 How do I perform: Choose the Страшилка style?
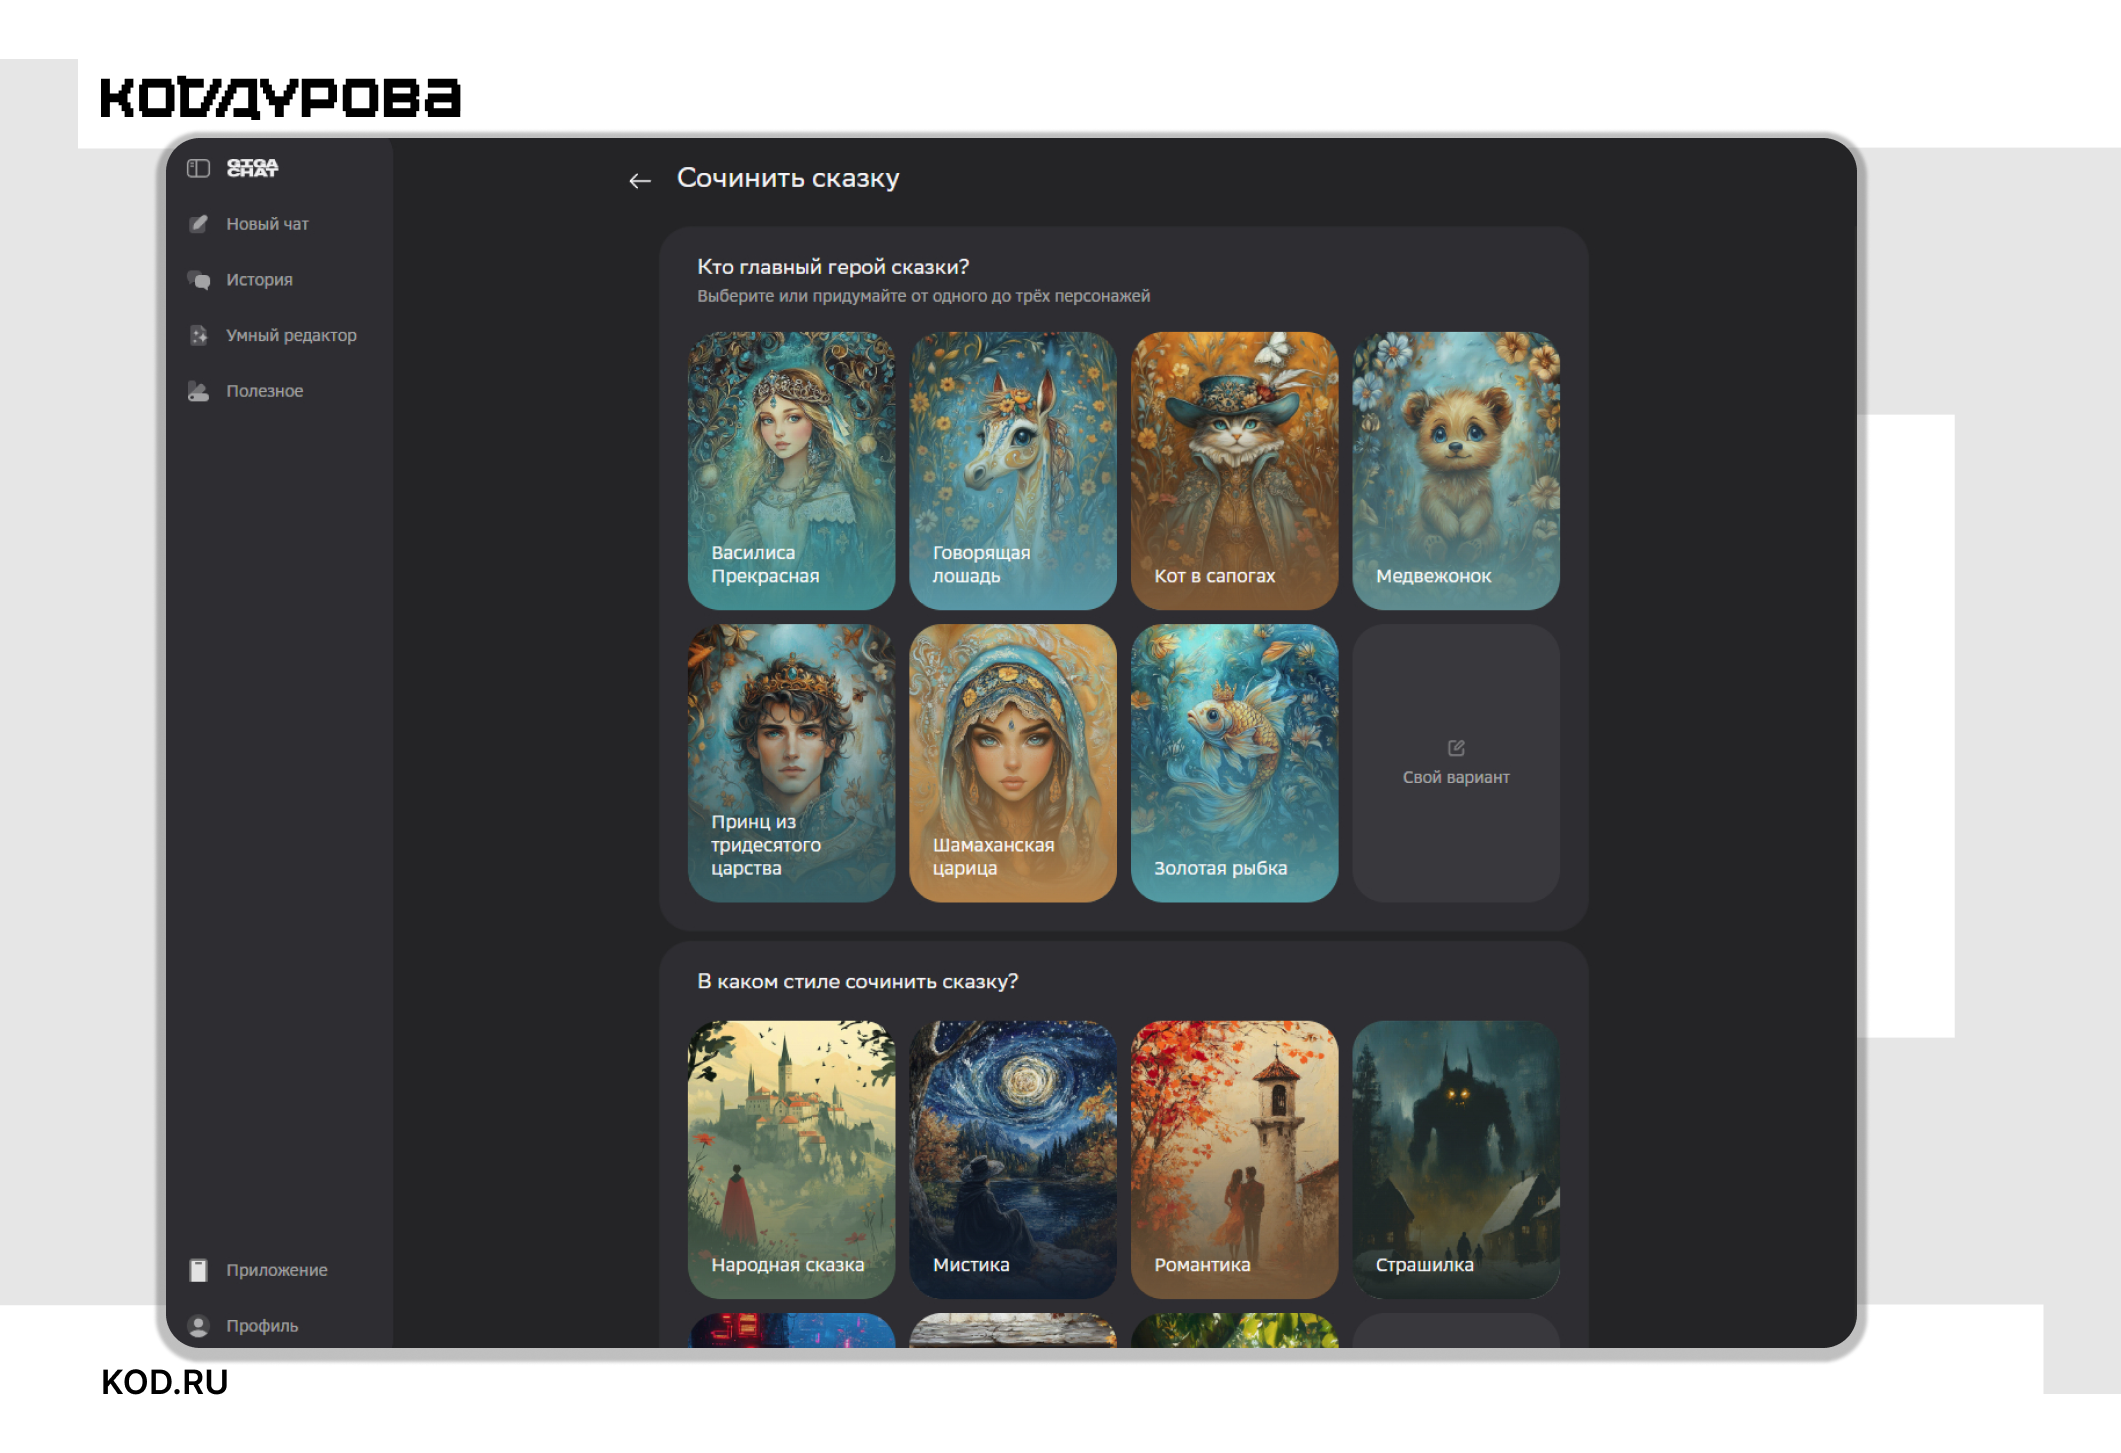(x=1456, y=1159)
